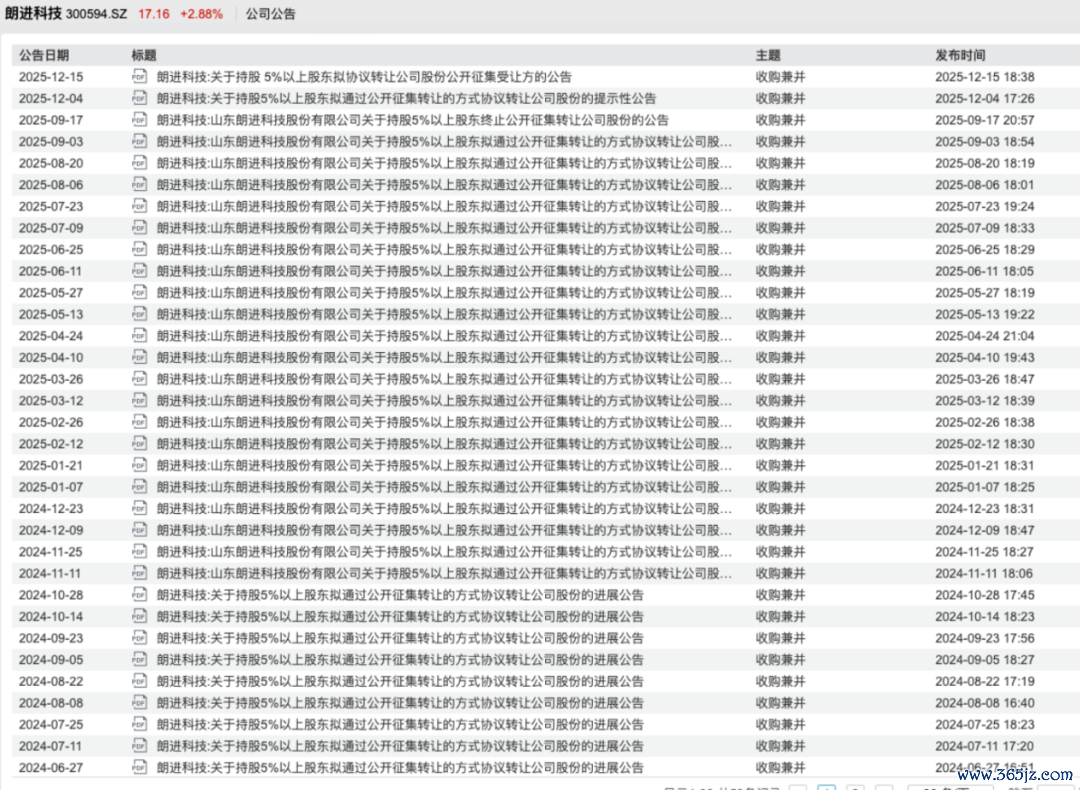The height and width of the screenshot is (790, 1080).
Task: Click the 主题 column header
Action: (768, 56)
